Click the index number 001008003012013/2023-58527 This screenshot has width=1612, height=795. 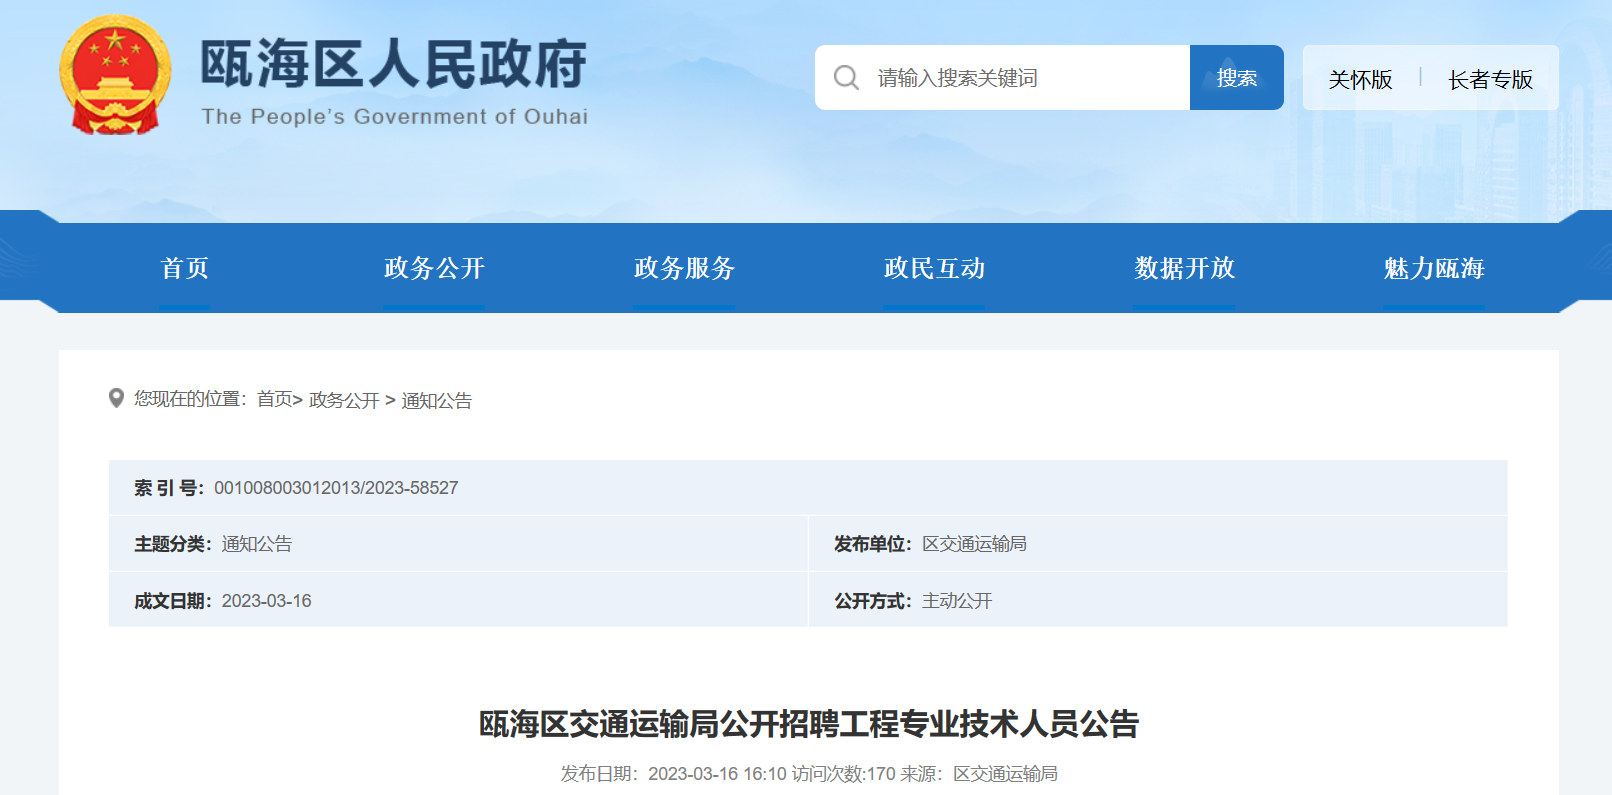(x=336, y=488)
